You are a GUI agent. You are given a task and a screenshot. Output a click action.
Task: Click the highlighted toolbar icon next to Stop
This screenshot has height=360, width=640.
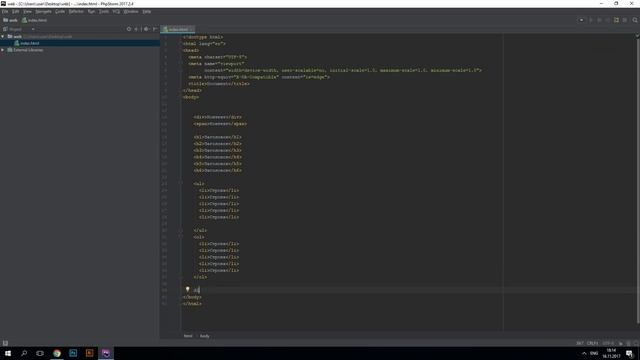pyautogui.click(x=616, y=20)
